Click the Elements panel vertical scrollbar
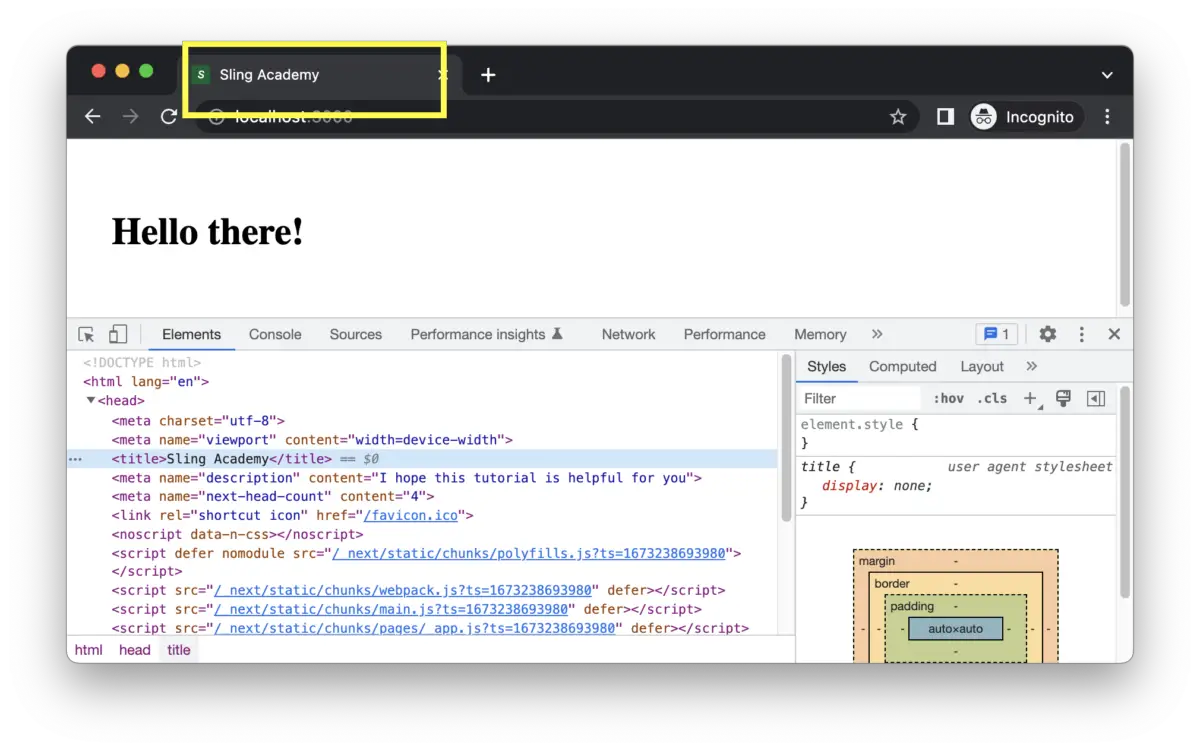Screen dimensions: 1200x751 [786, 437]
